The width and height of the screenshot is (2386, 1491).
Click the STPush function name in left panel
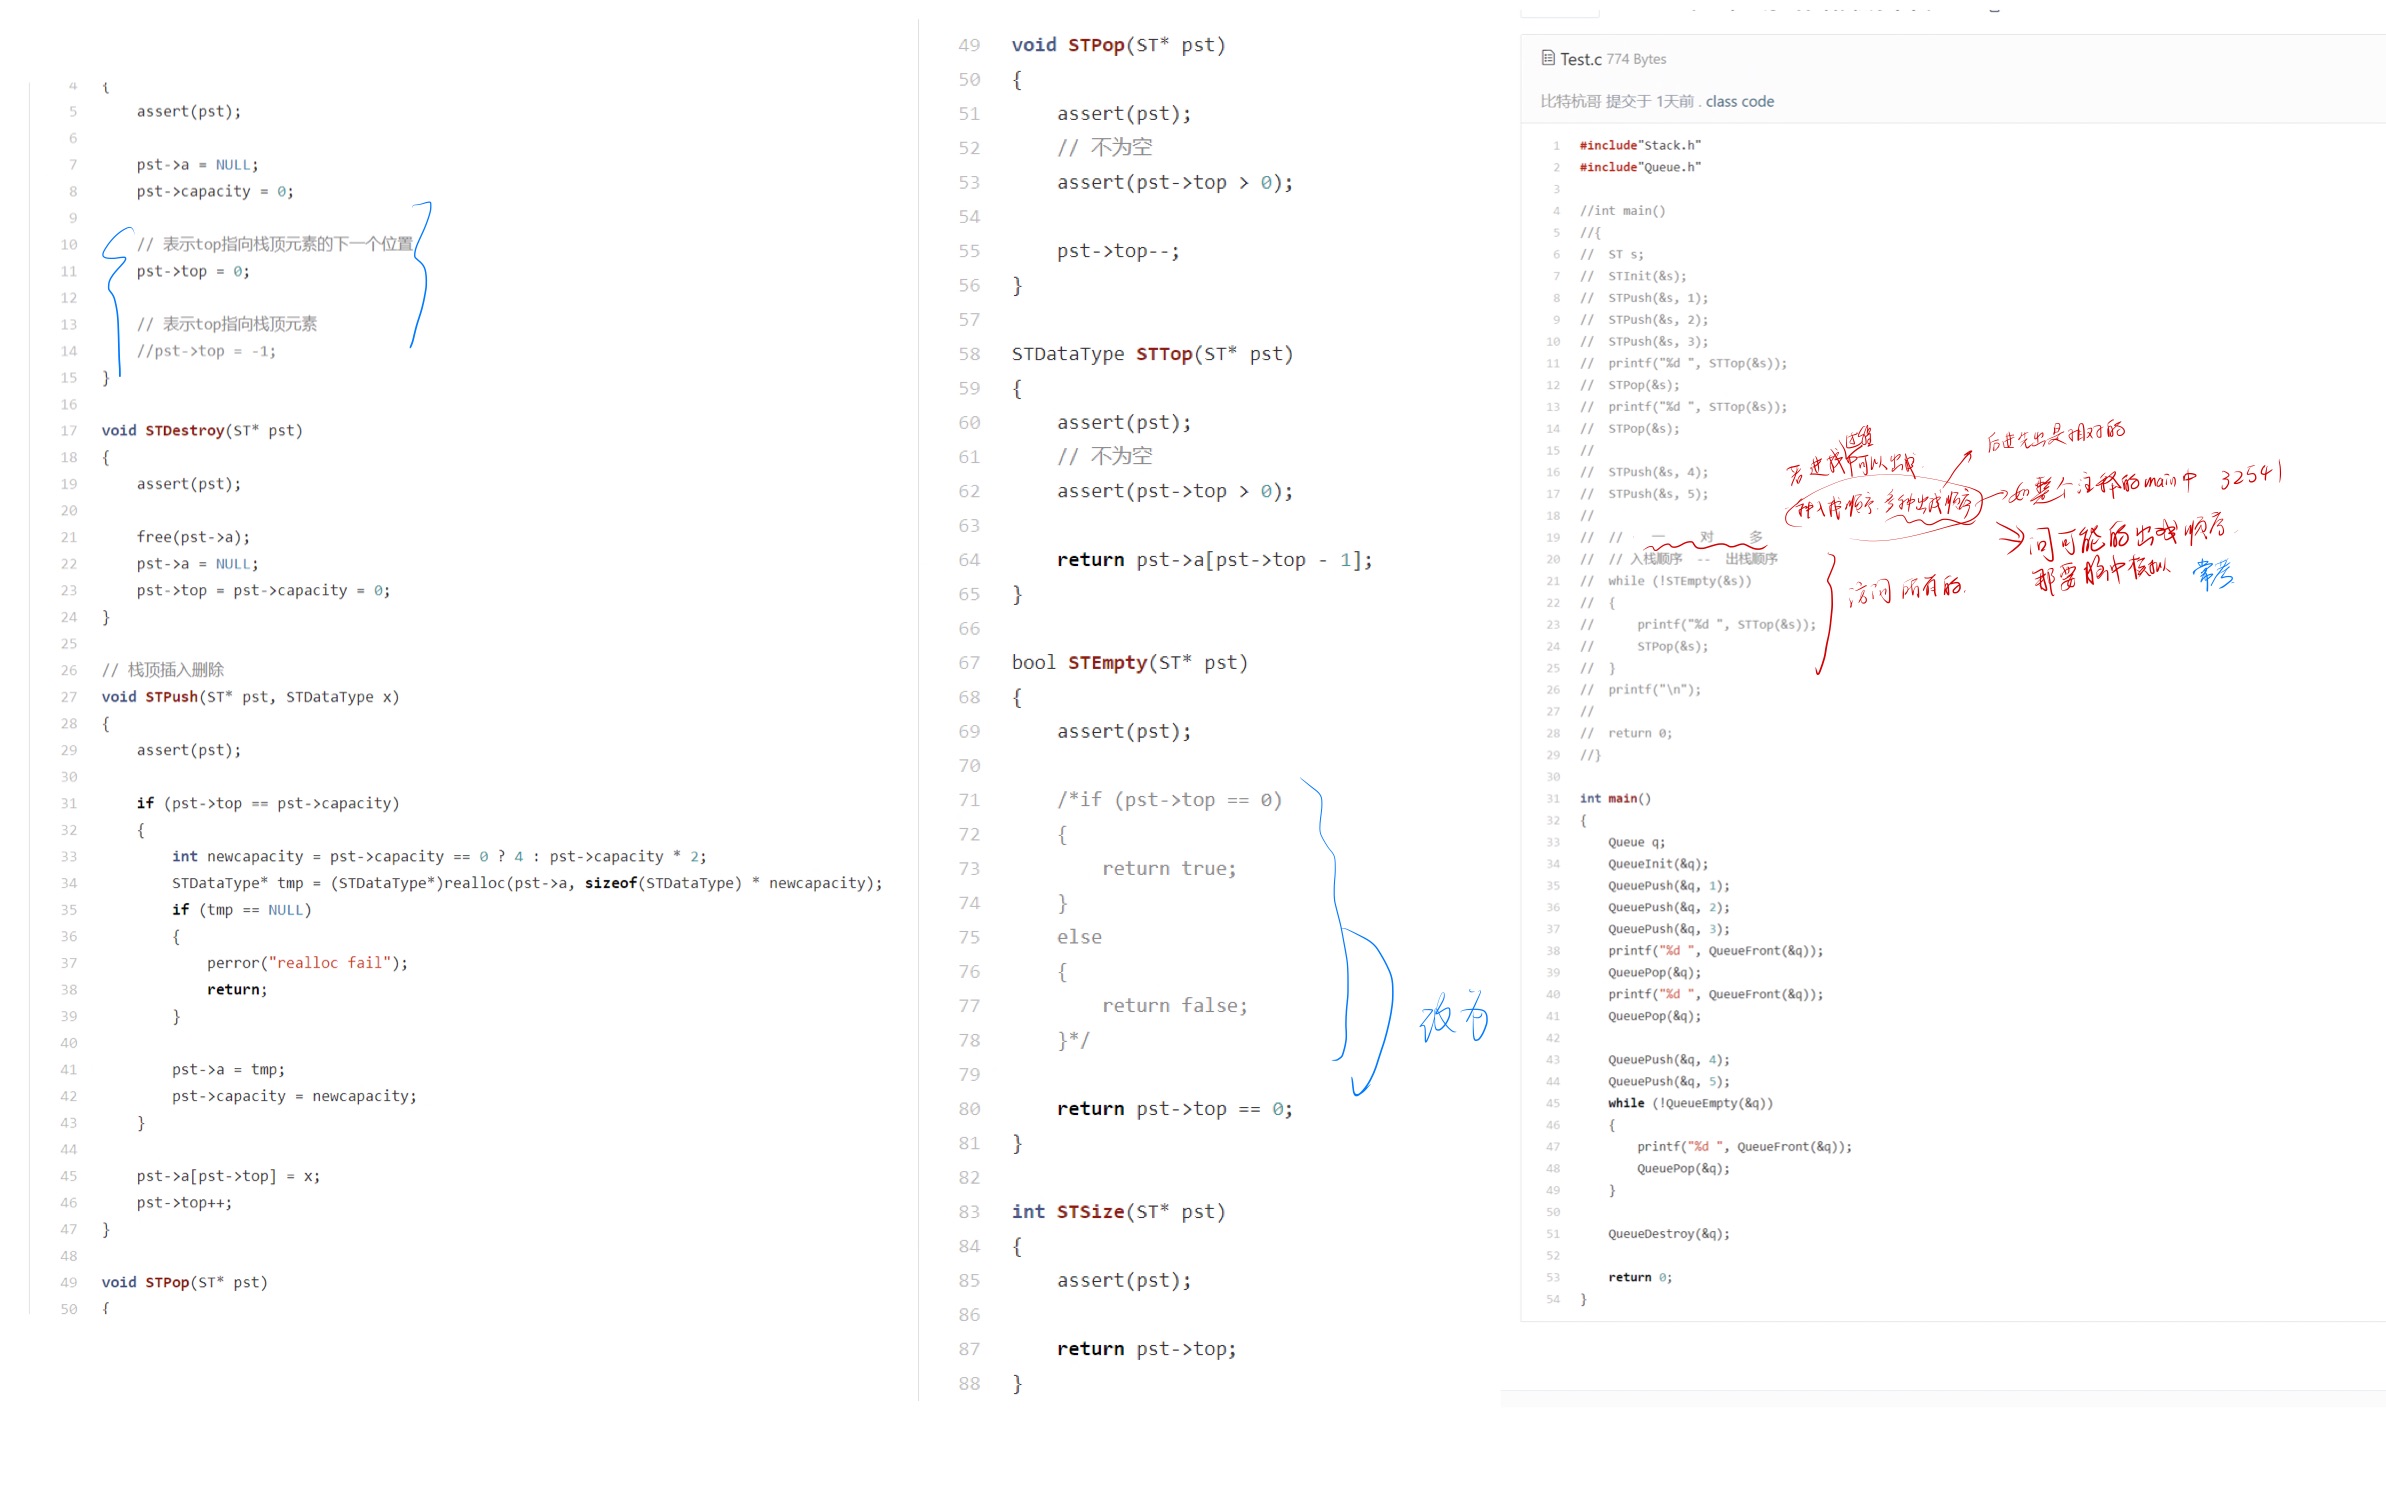(171, 696)
